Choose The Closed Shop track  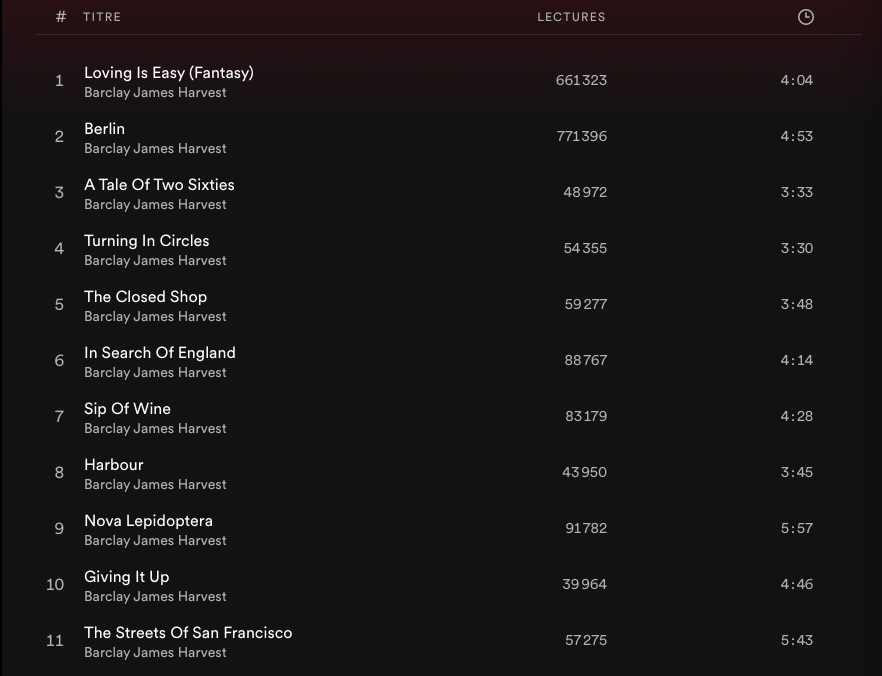146,297
